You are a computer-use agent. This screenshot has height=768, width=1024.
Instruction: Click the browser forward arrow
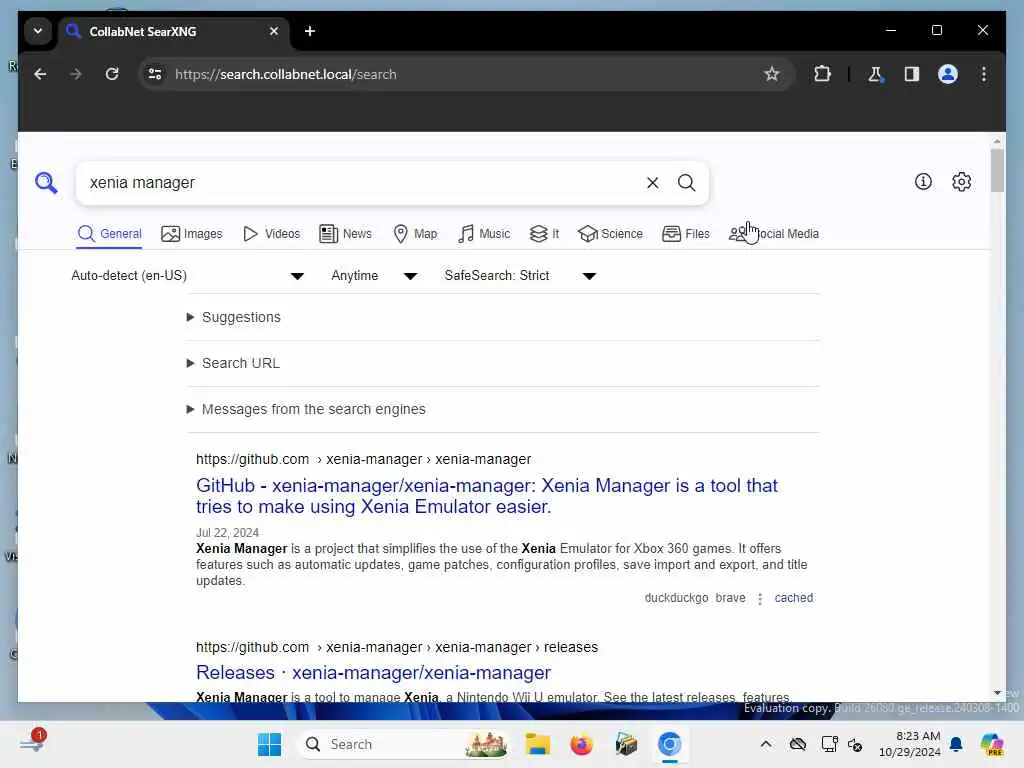[76, 74]
